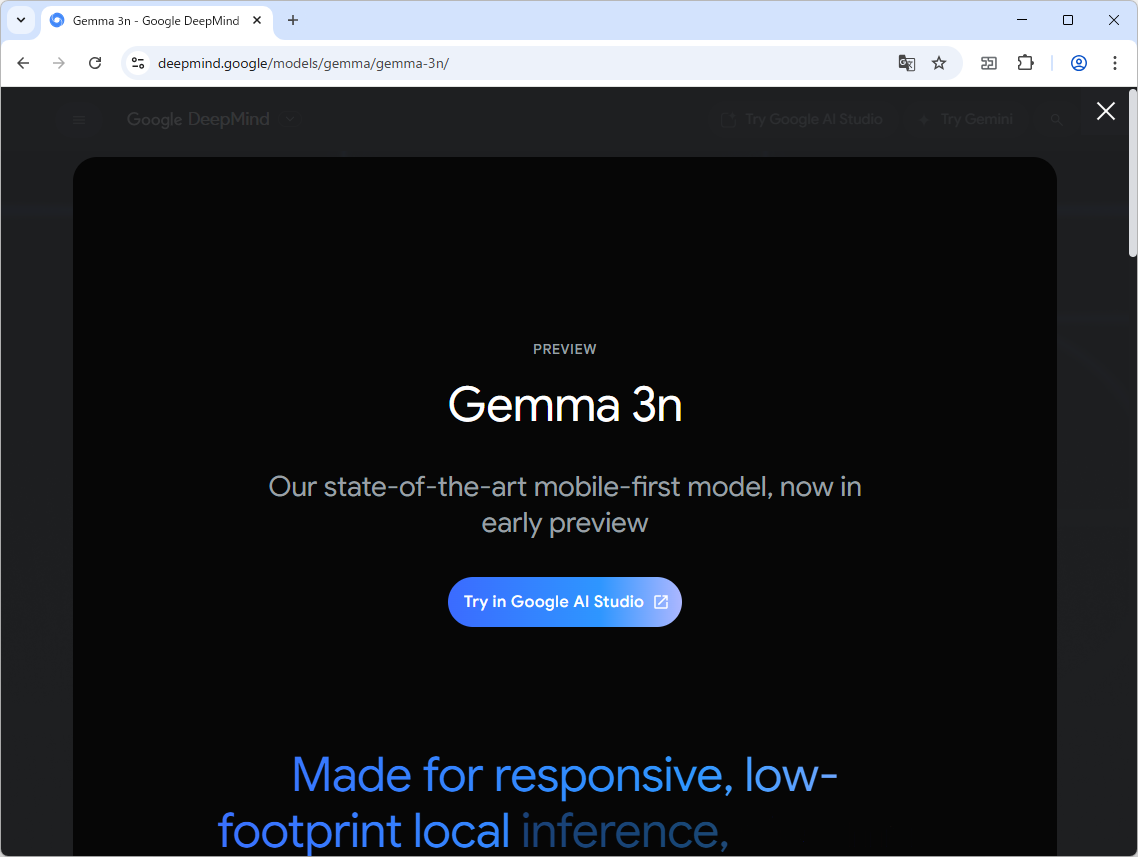Open Try Google AI Studio in the header

pyautogui.click(x=801, y=119)
